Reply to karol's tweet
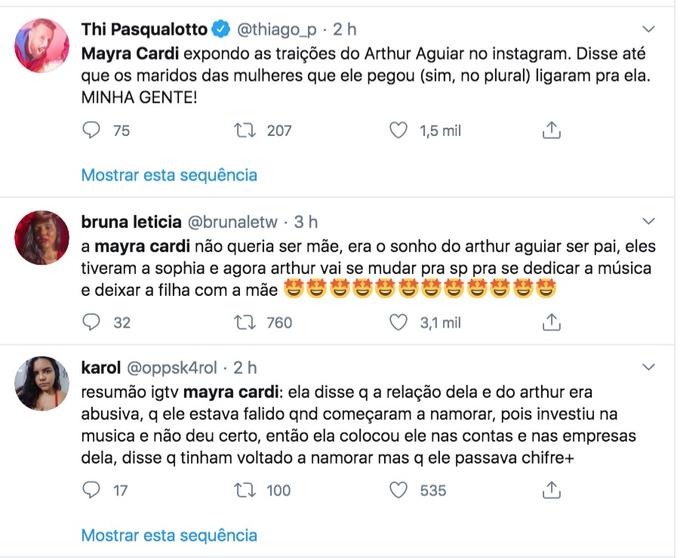Image resolution: width=680 pixels, height=558 pixels. click(92, 490)
